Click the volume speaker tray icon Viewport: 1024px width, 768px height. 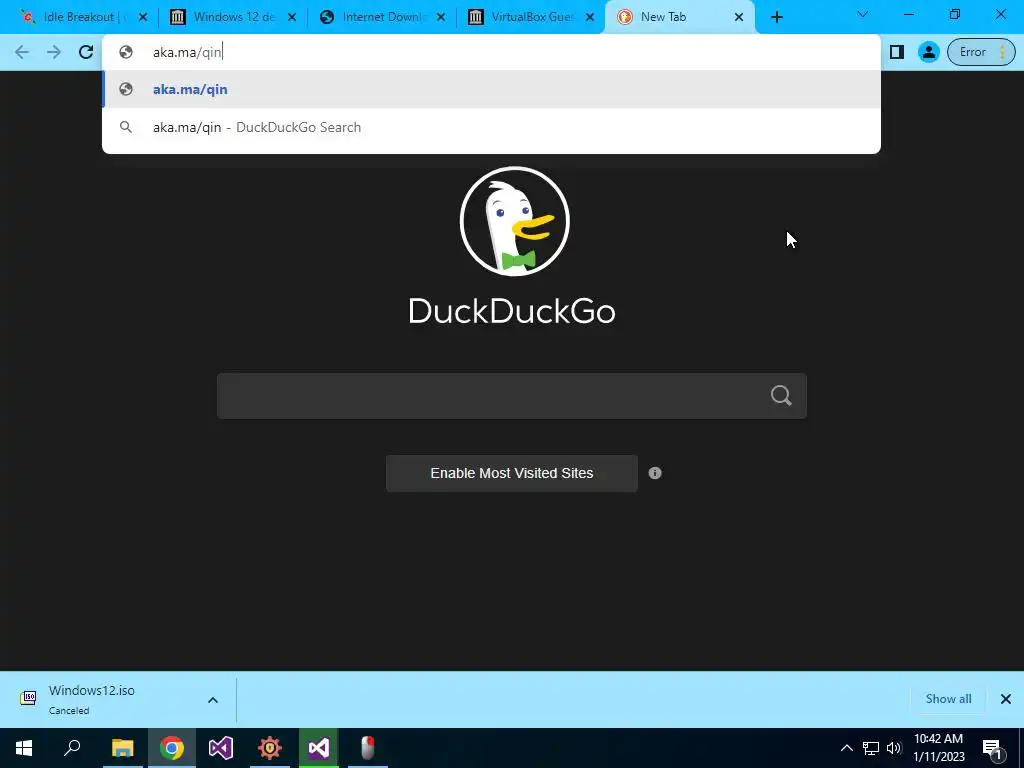point(894,748)
